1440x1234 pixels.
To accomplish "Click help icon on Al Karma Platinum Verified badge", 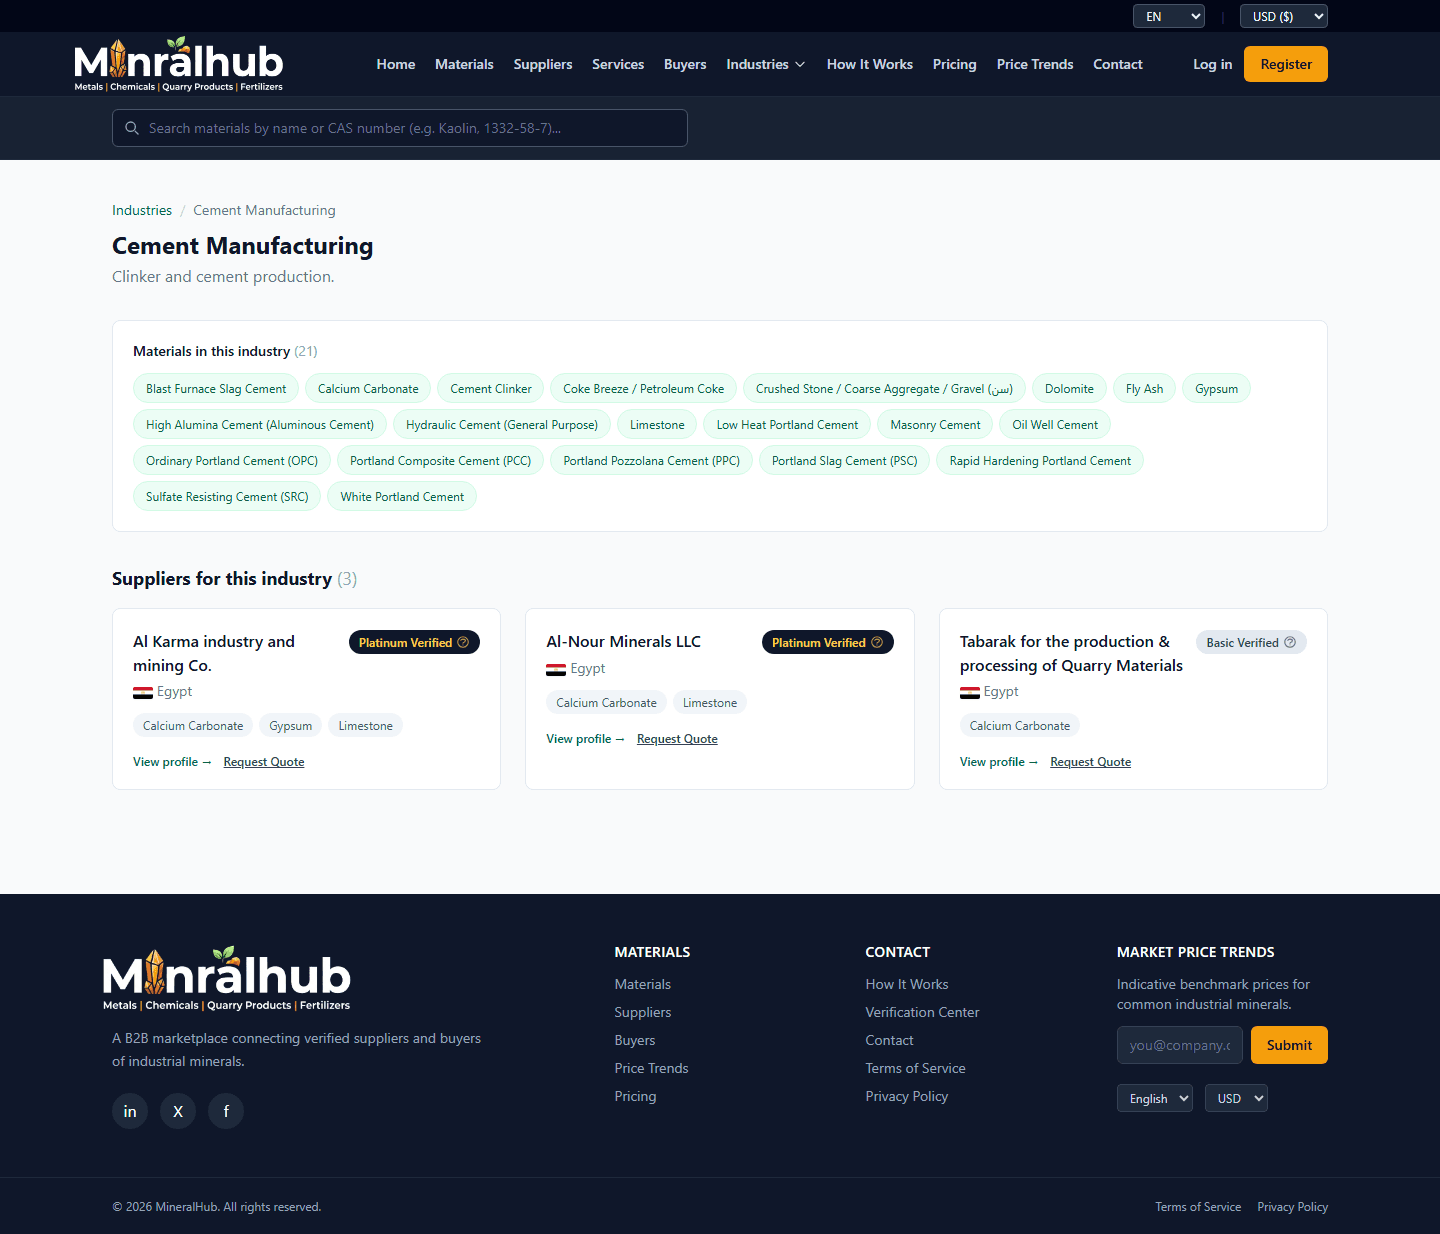I will coord(463,642).
